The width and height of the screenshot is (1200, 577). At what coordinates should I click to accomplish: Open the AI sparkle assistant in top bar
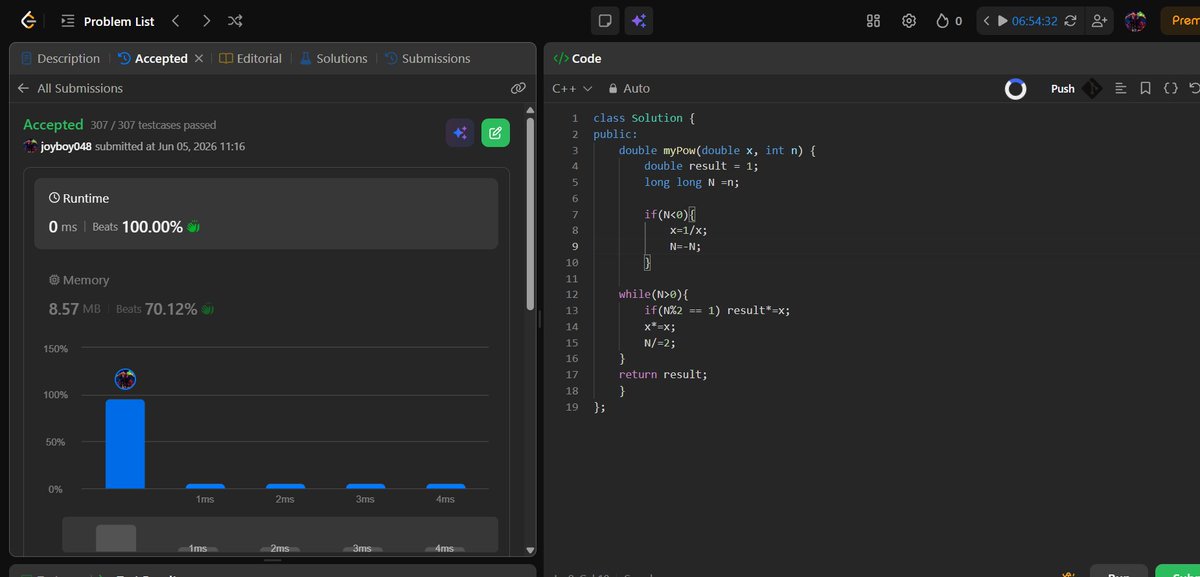coord(638,20)
